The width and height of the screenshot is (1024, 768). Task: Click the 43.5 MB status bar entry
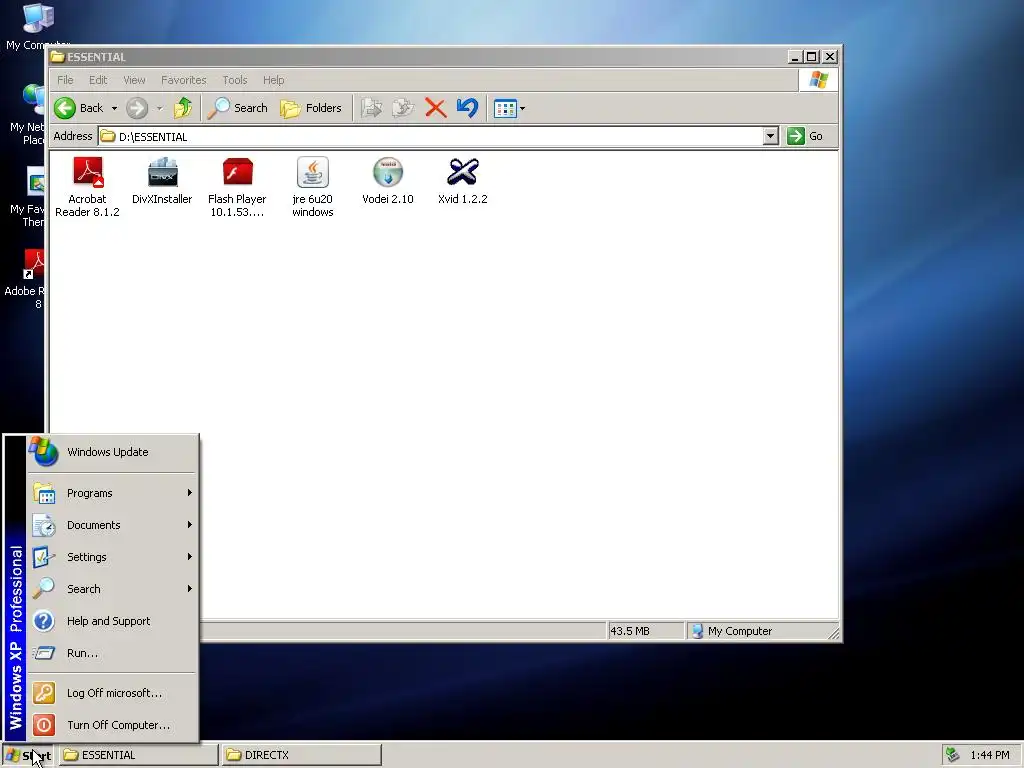click(645, 631)
